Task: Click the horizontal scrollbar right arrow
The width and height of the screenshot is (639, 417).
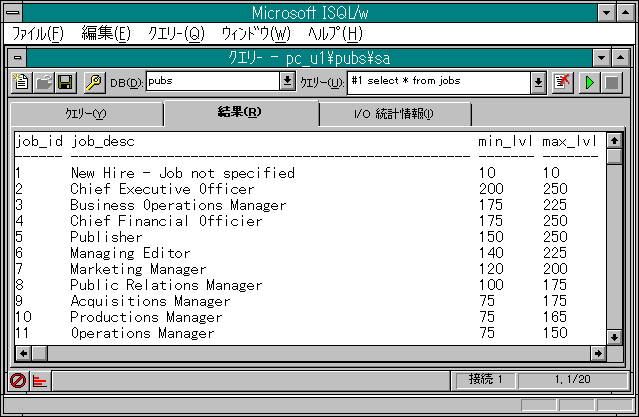Action: 598,353
